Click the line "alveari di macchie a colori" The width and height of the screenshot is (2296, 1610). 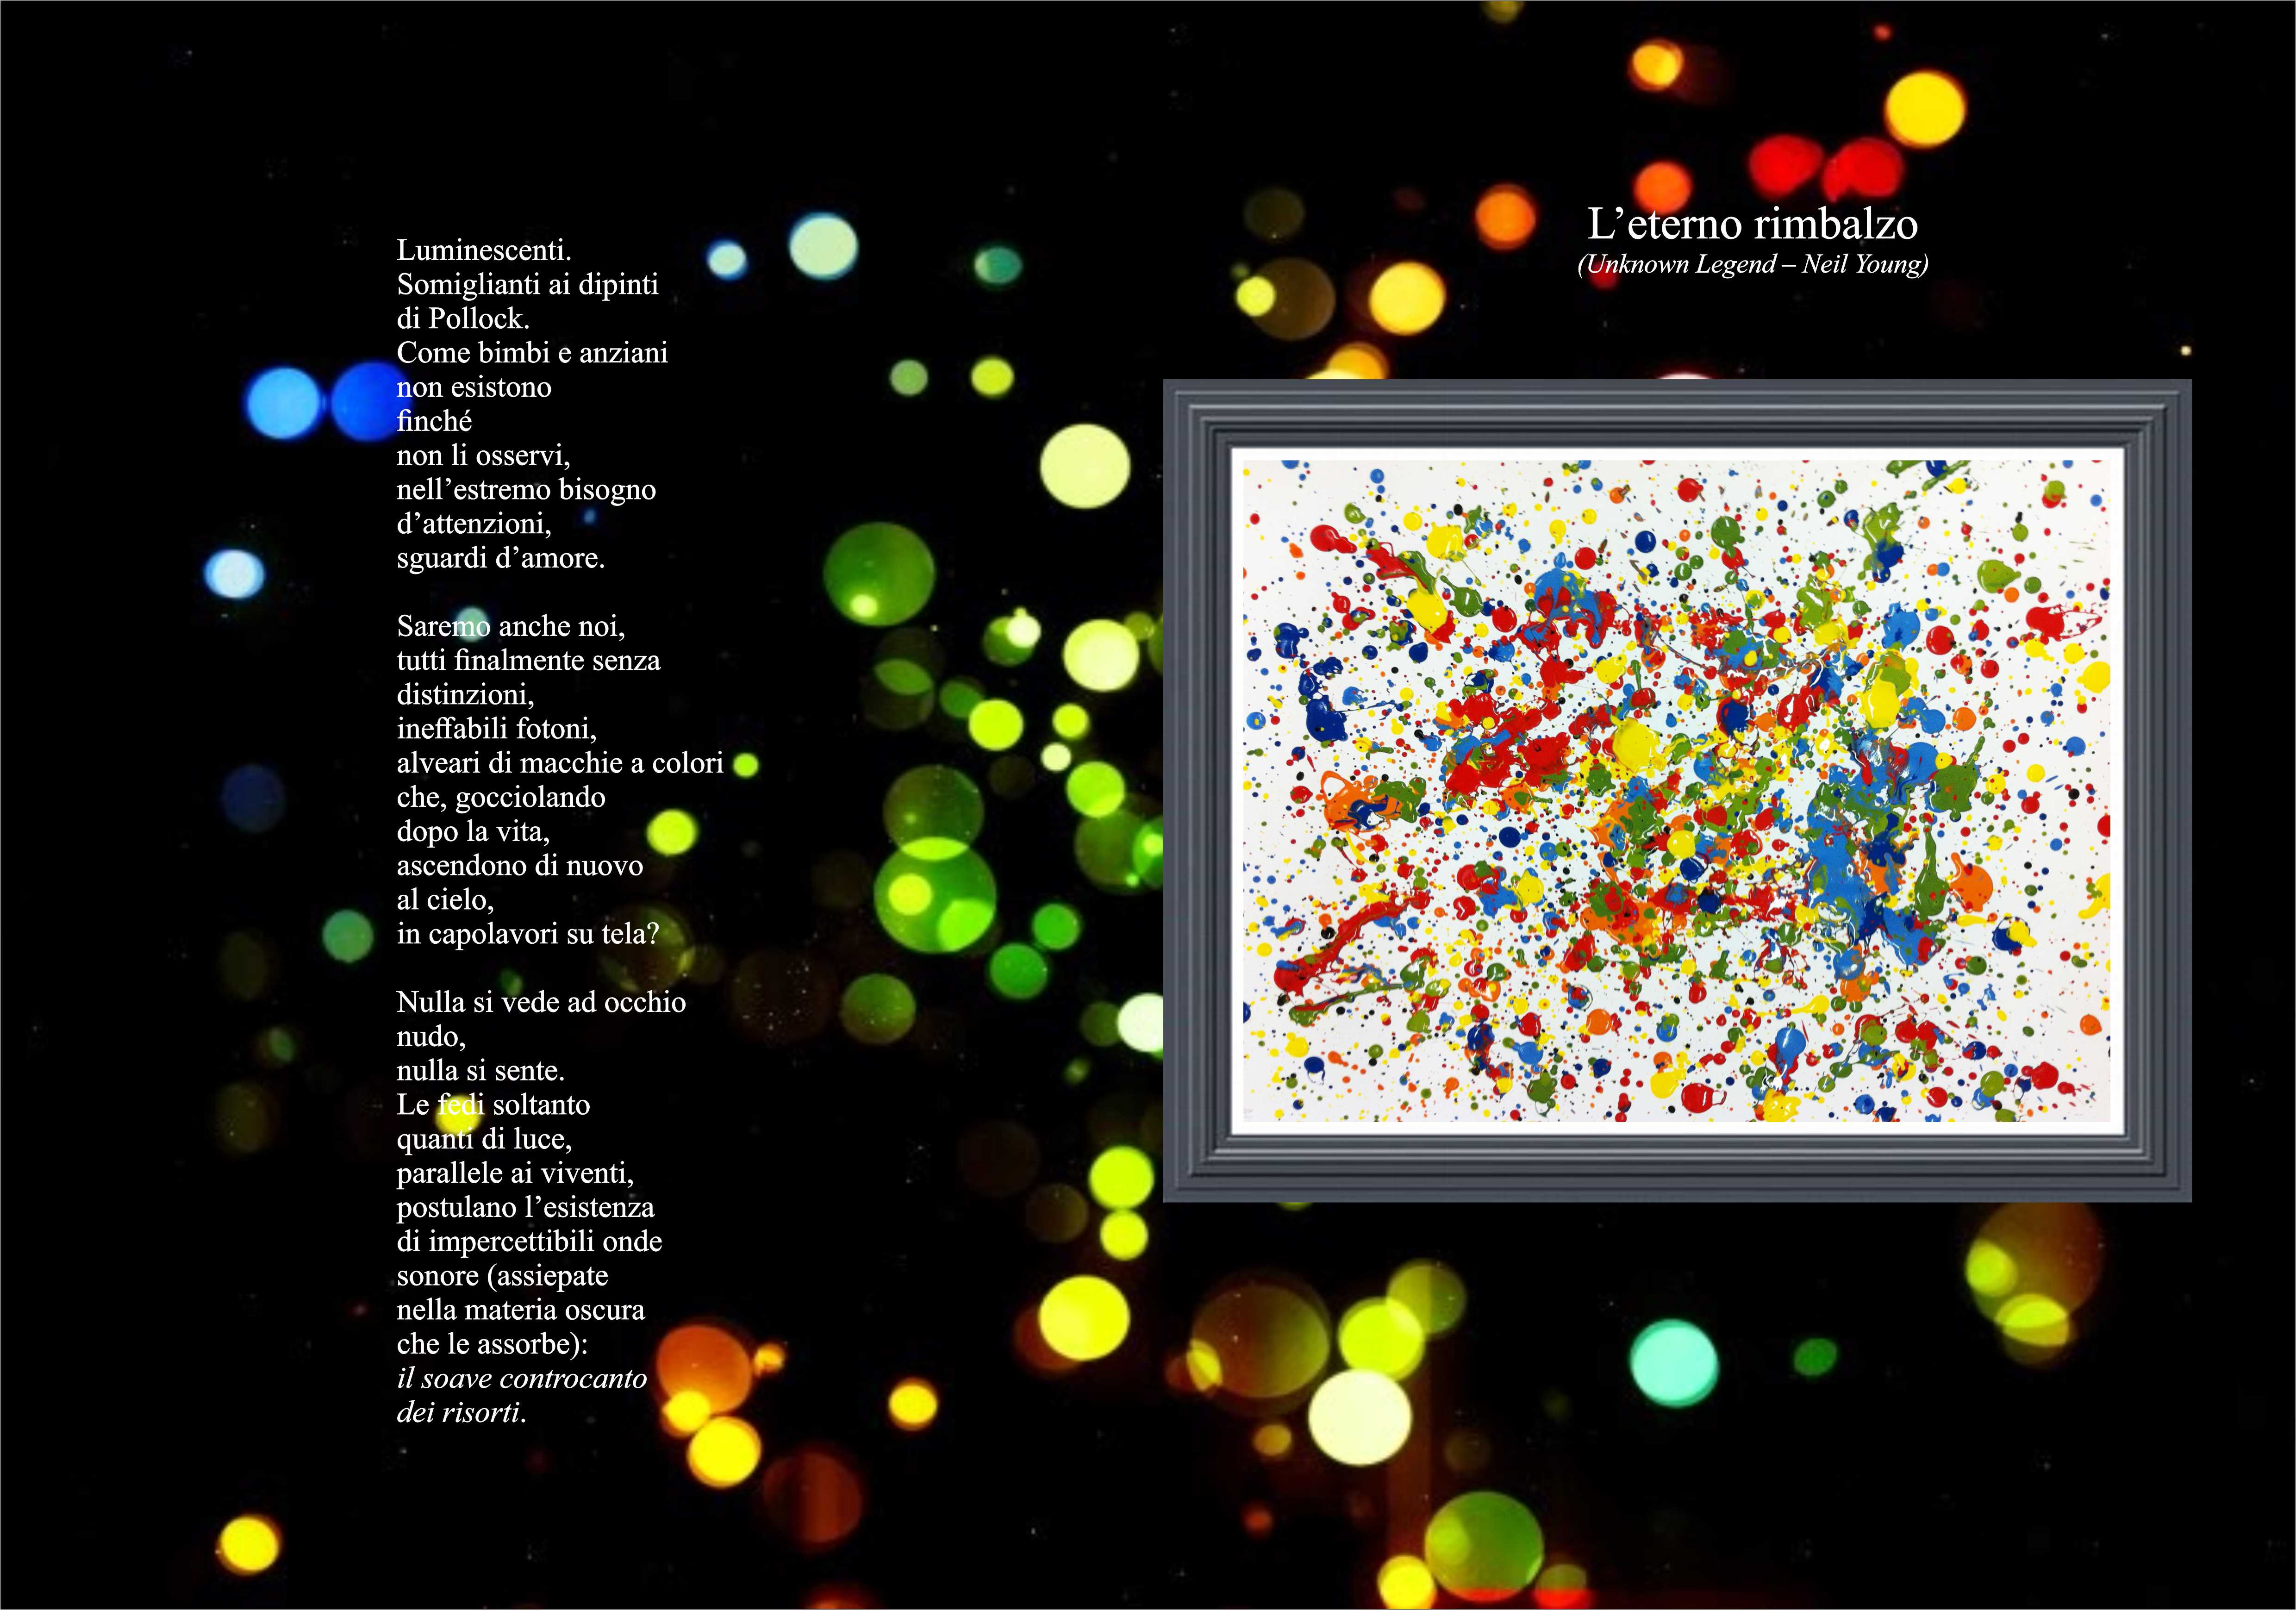pos(559,763)
